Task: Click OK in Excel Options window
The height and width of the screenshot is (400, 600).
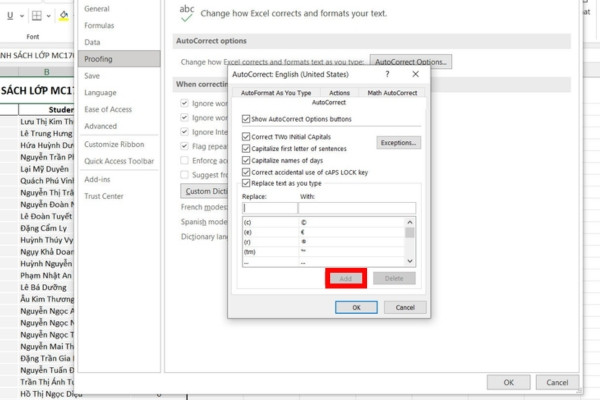Action: click(x=509, y=382)
